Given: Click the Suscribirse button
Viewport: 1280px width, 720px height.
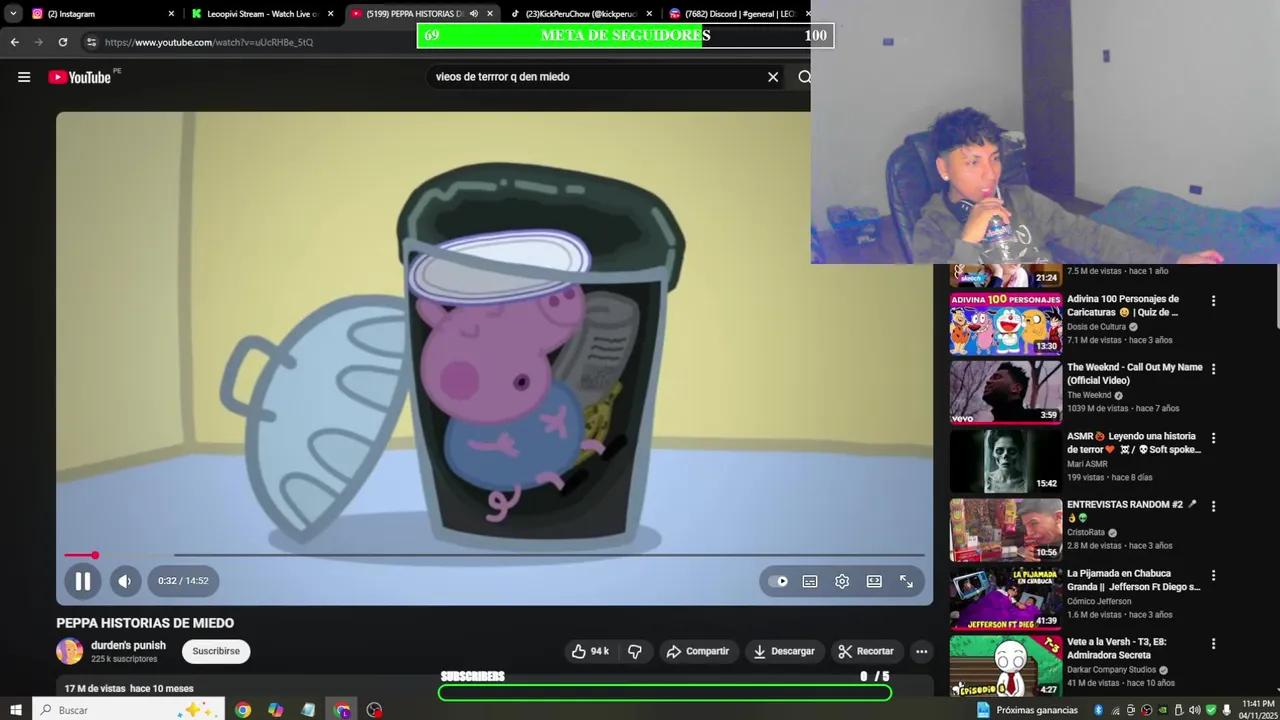Looking at the screenshot, I should pos(216,651).
